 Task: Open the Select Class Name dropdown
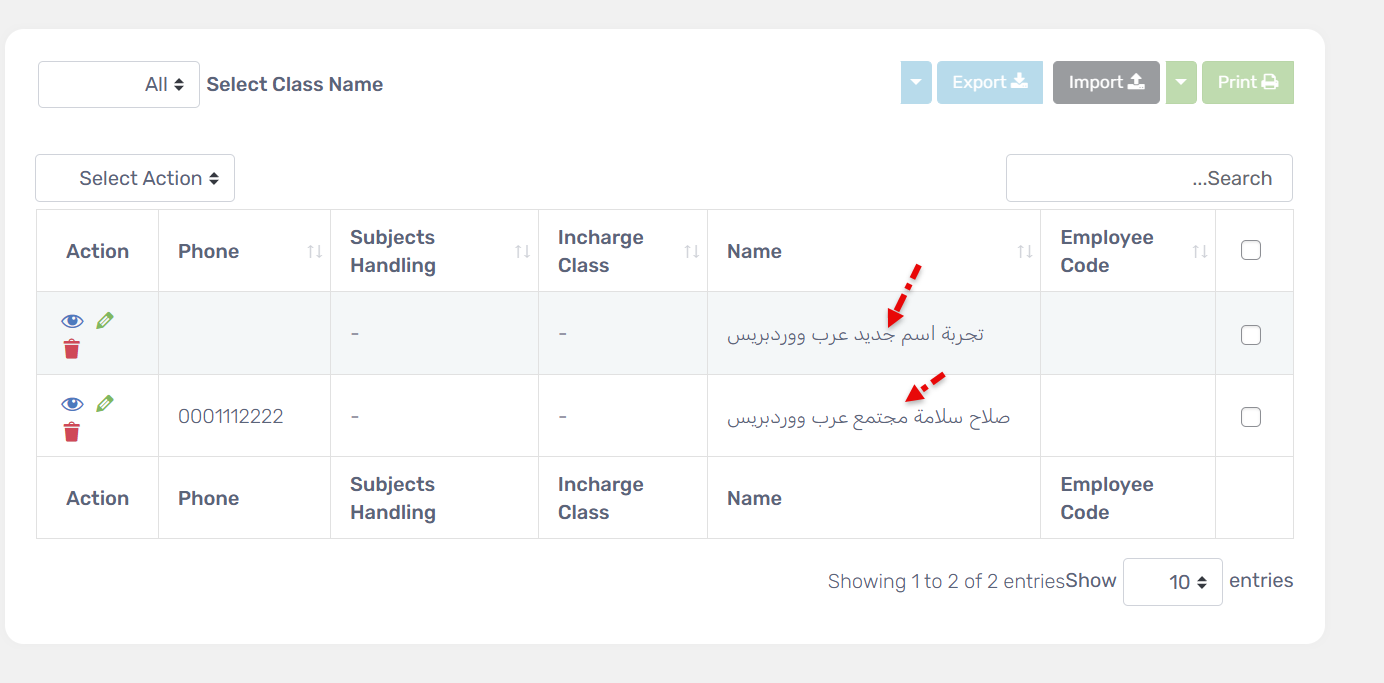pos(119,85)
